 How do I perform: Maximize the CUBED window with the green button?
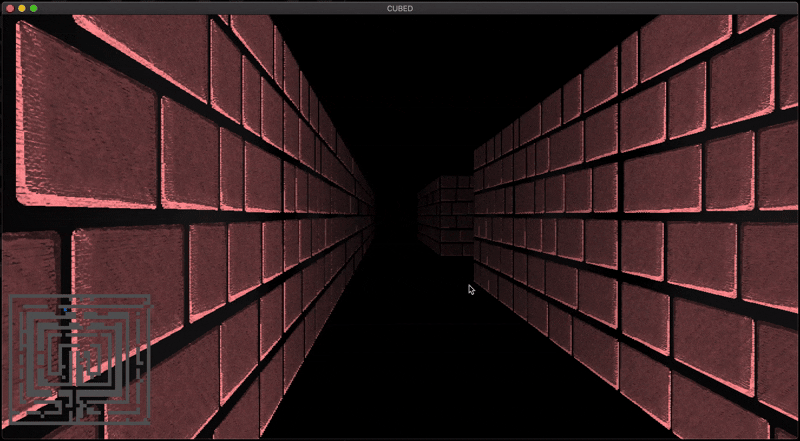(34, 7)
